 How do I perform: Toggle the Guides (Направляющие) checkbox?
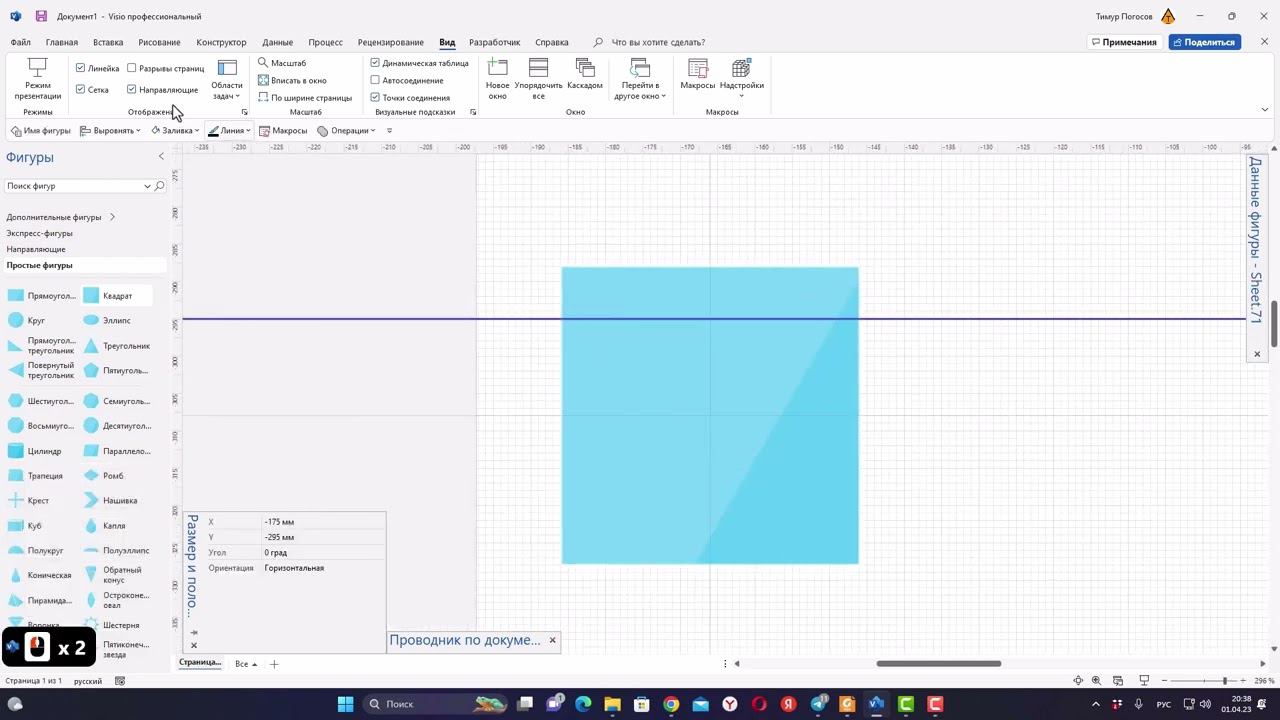[x=131, y=90]
